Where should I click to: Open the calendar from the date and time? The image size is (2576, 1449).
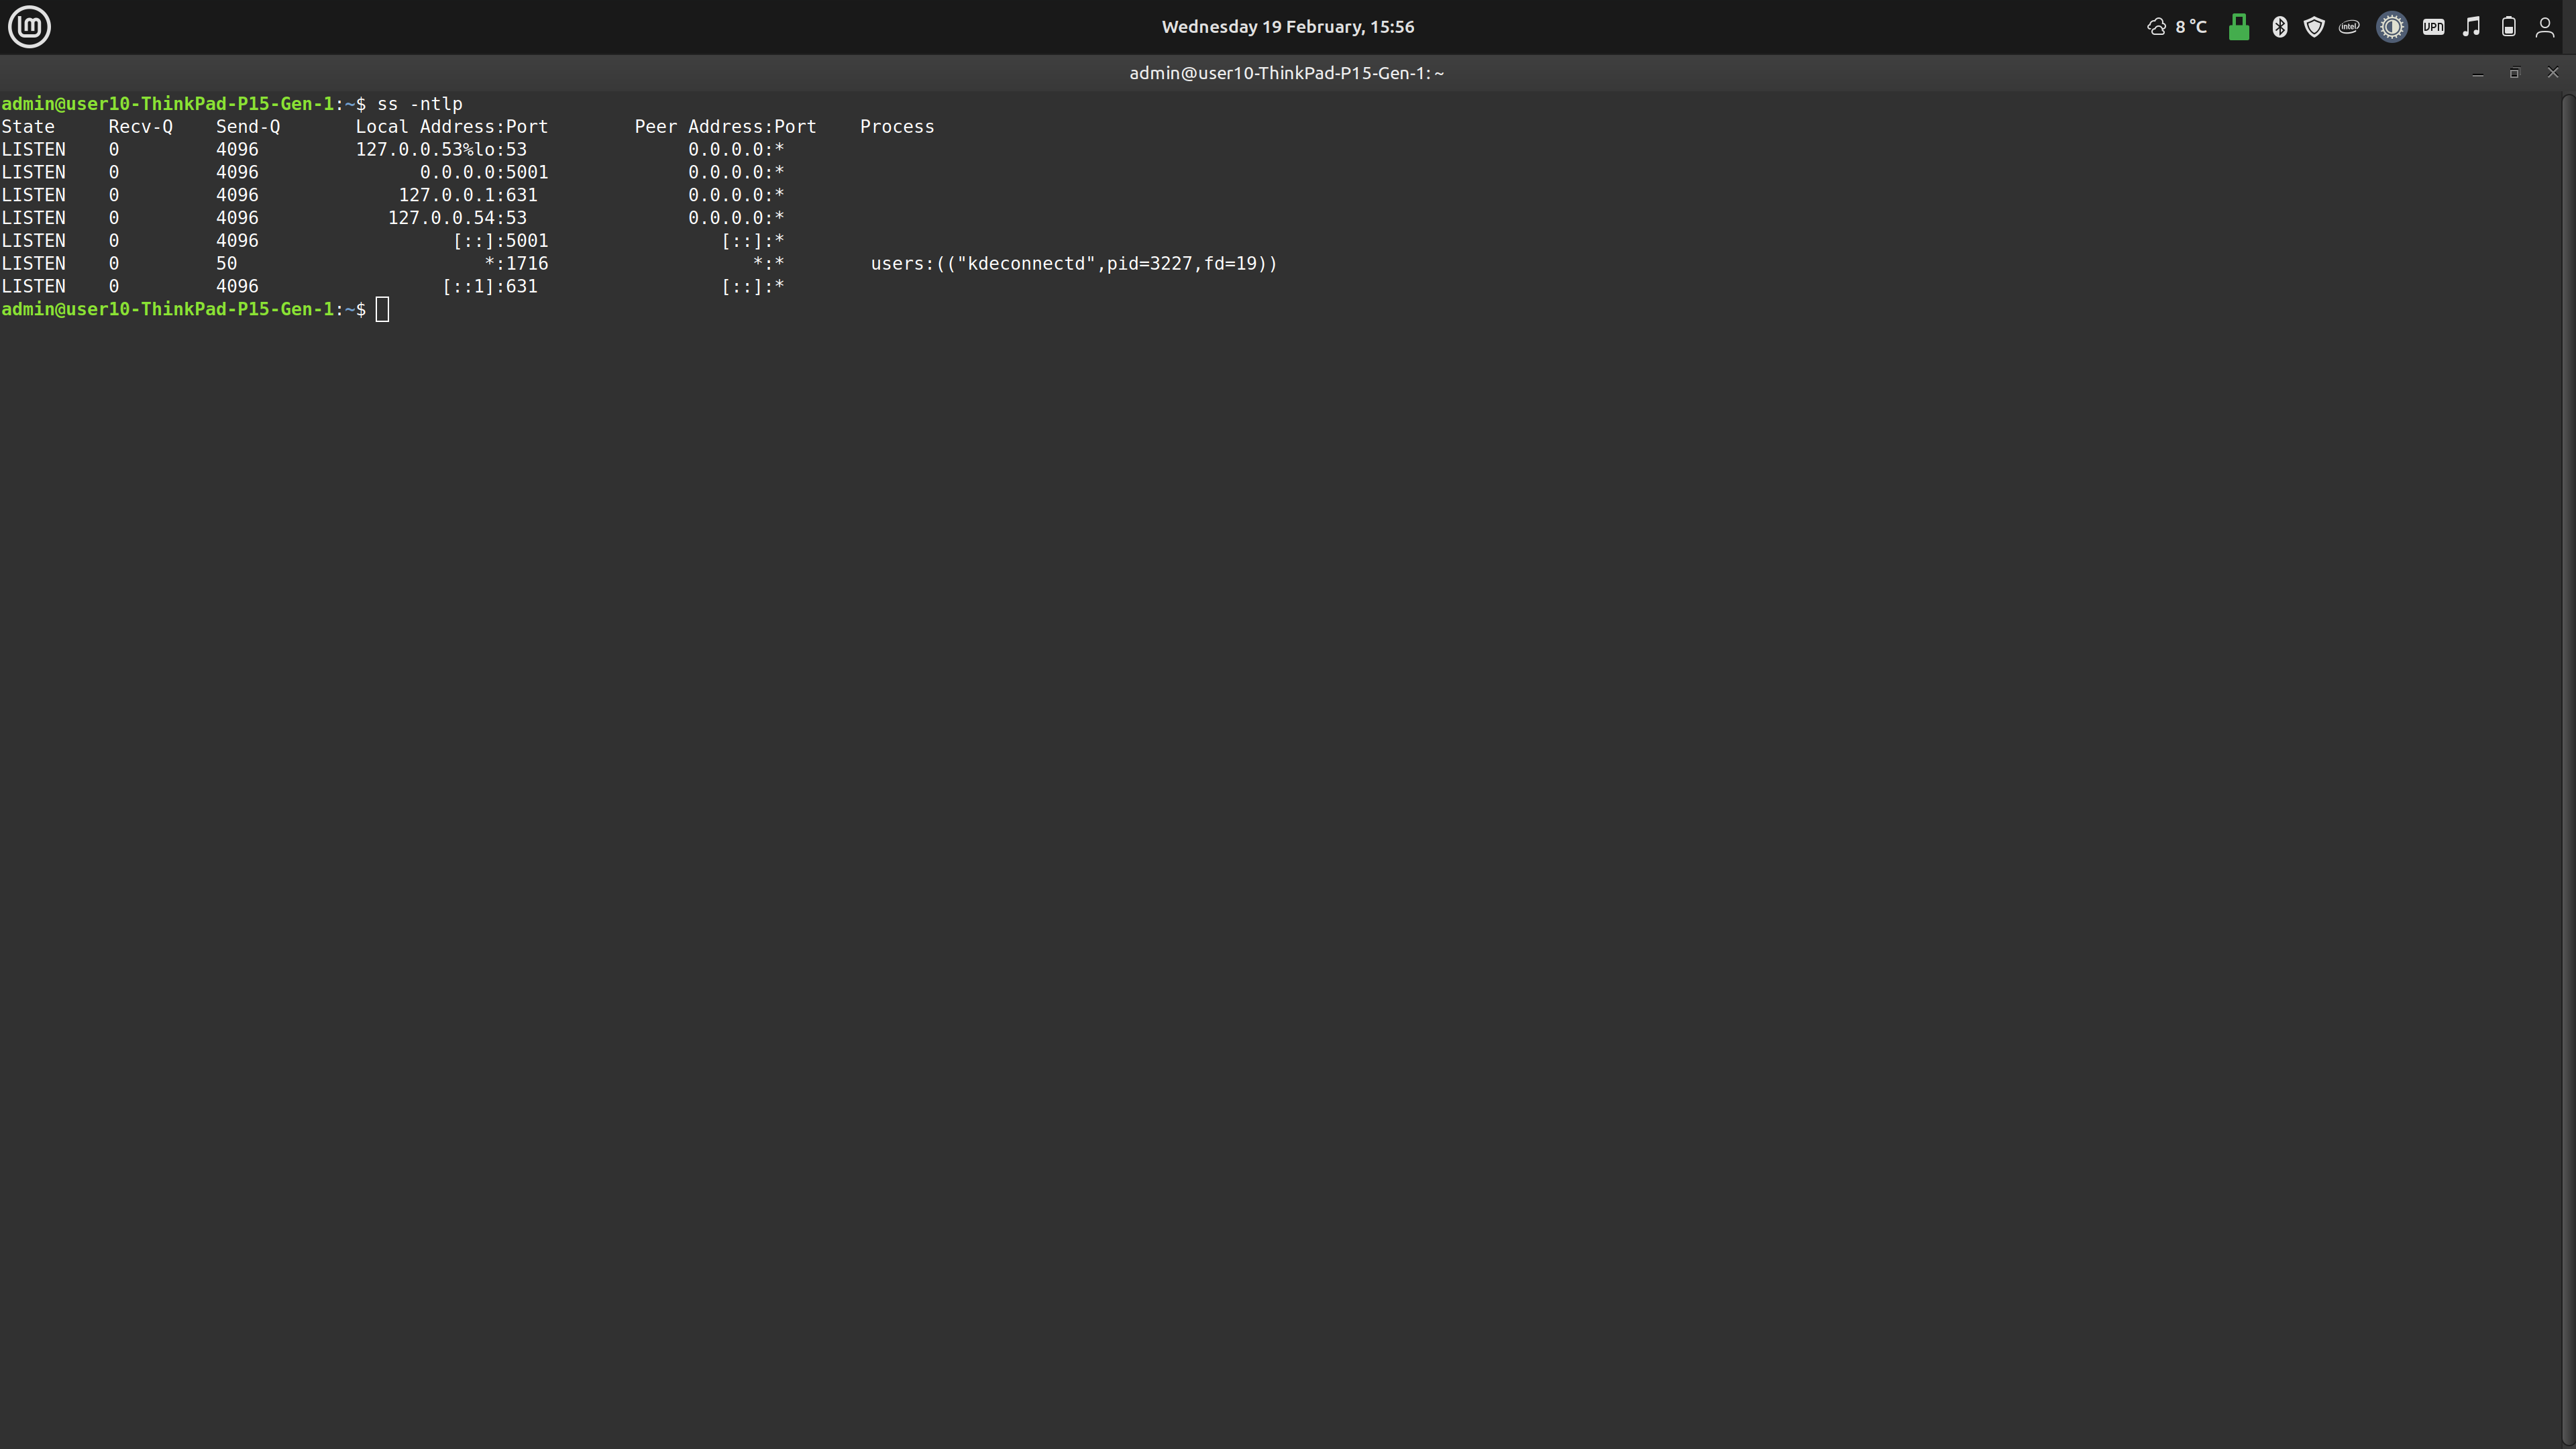coord(1287,27)
